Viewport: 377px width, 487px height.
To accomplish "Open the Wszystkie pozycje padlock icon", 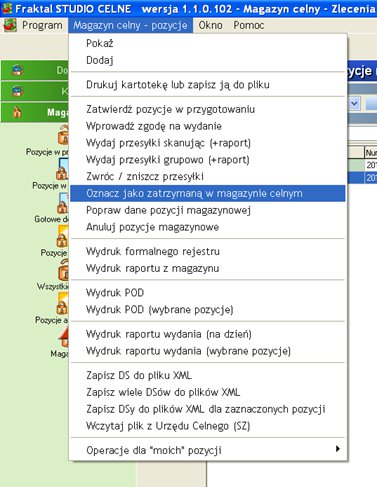I will tap(63, 270).
